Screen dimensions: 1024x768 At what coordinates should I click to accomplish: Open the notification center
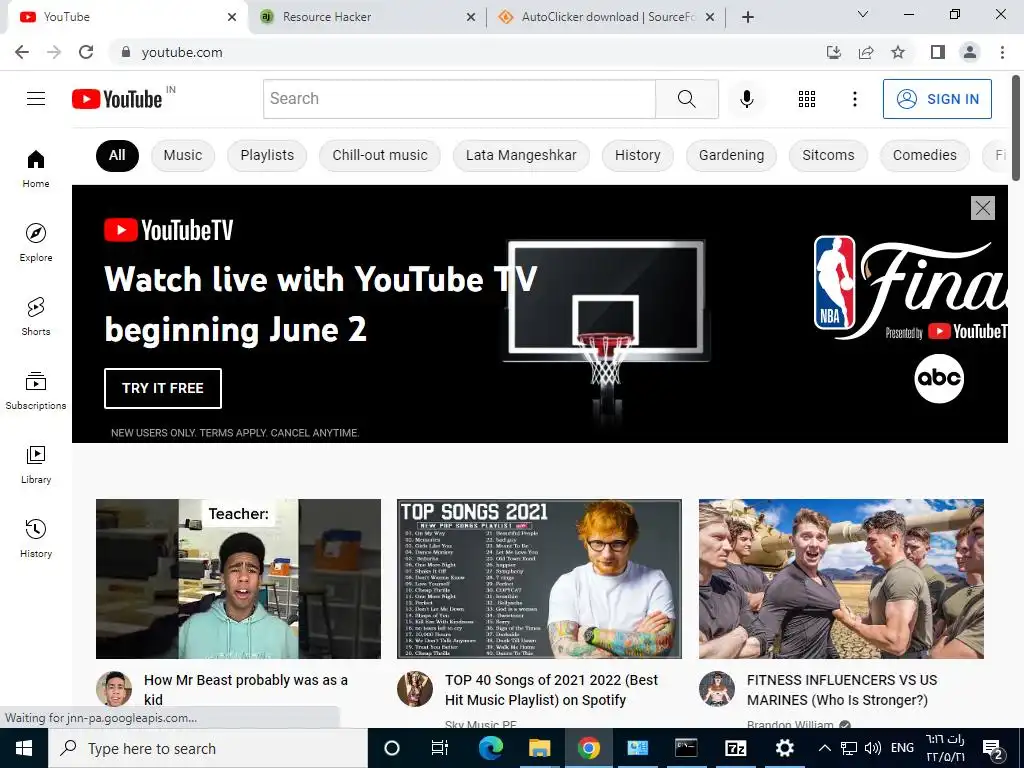pos(993,749)
